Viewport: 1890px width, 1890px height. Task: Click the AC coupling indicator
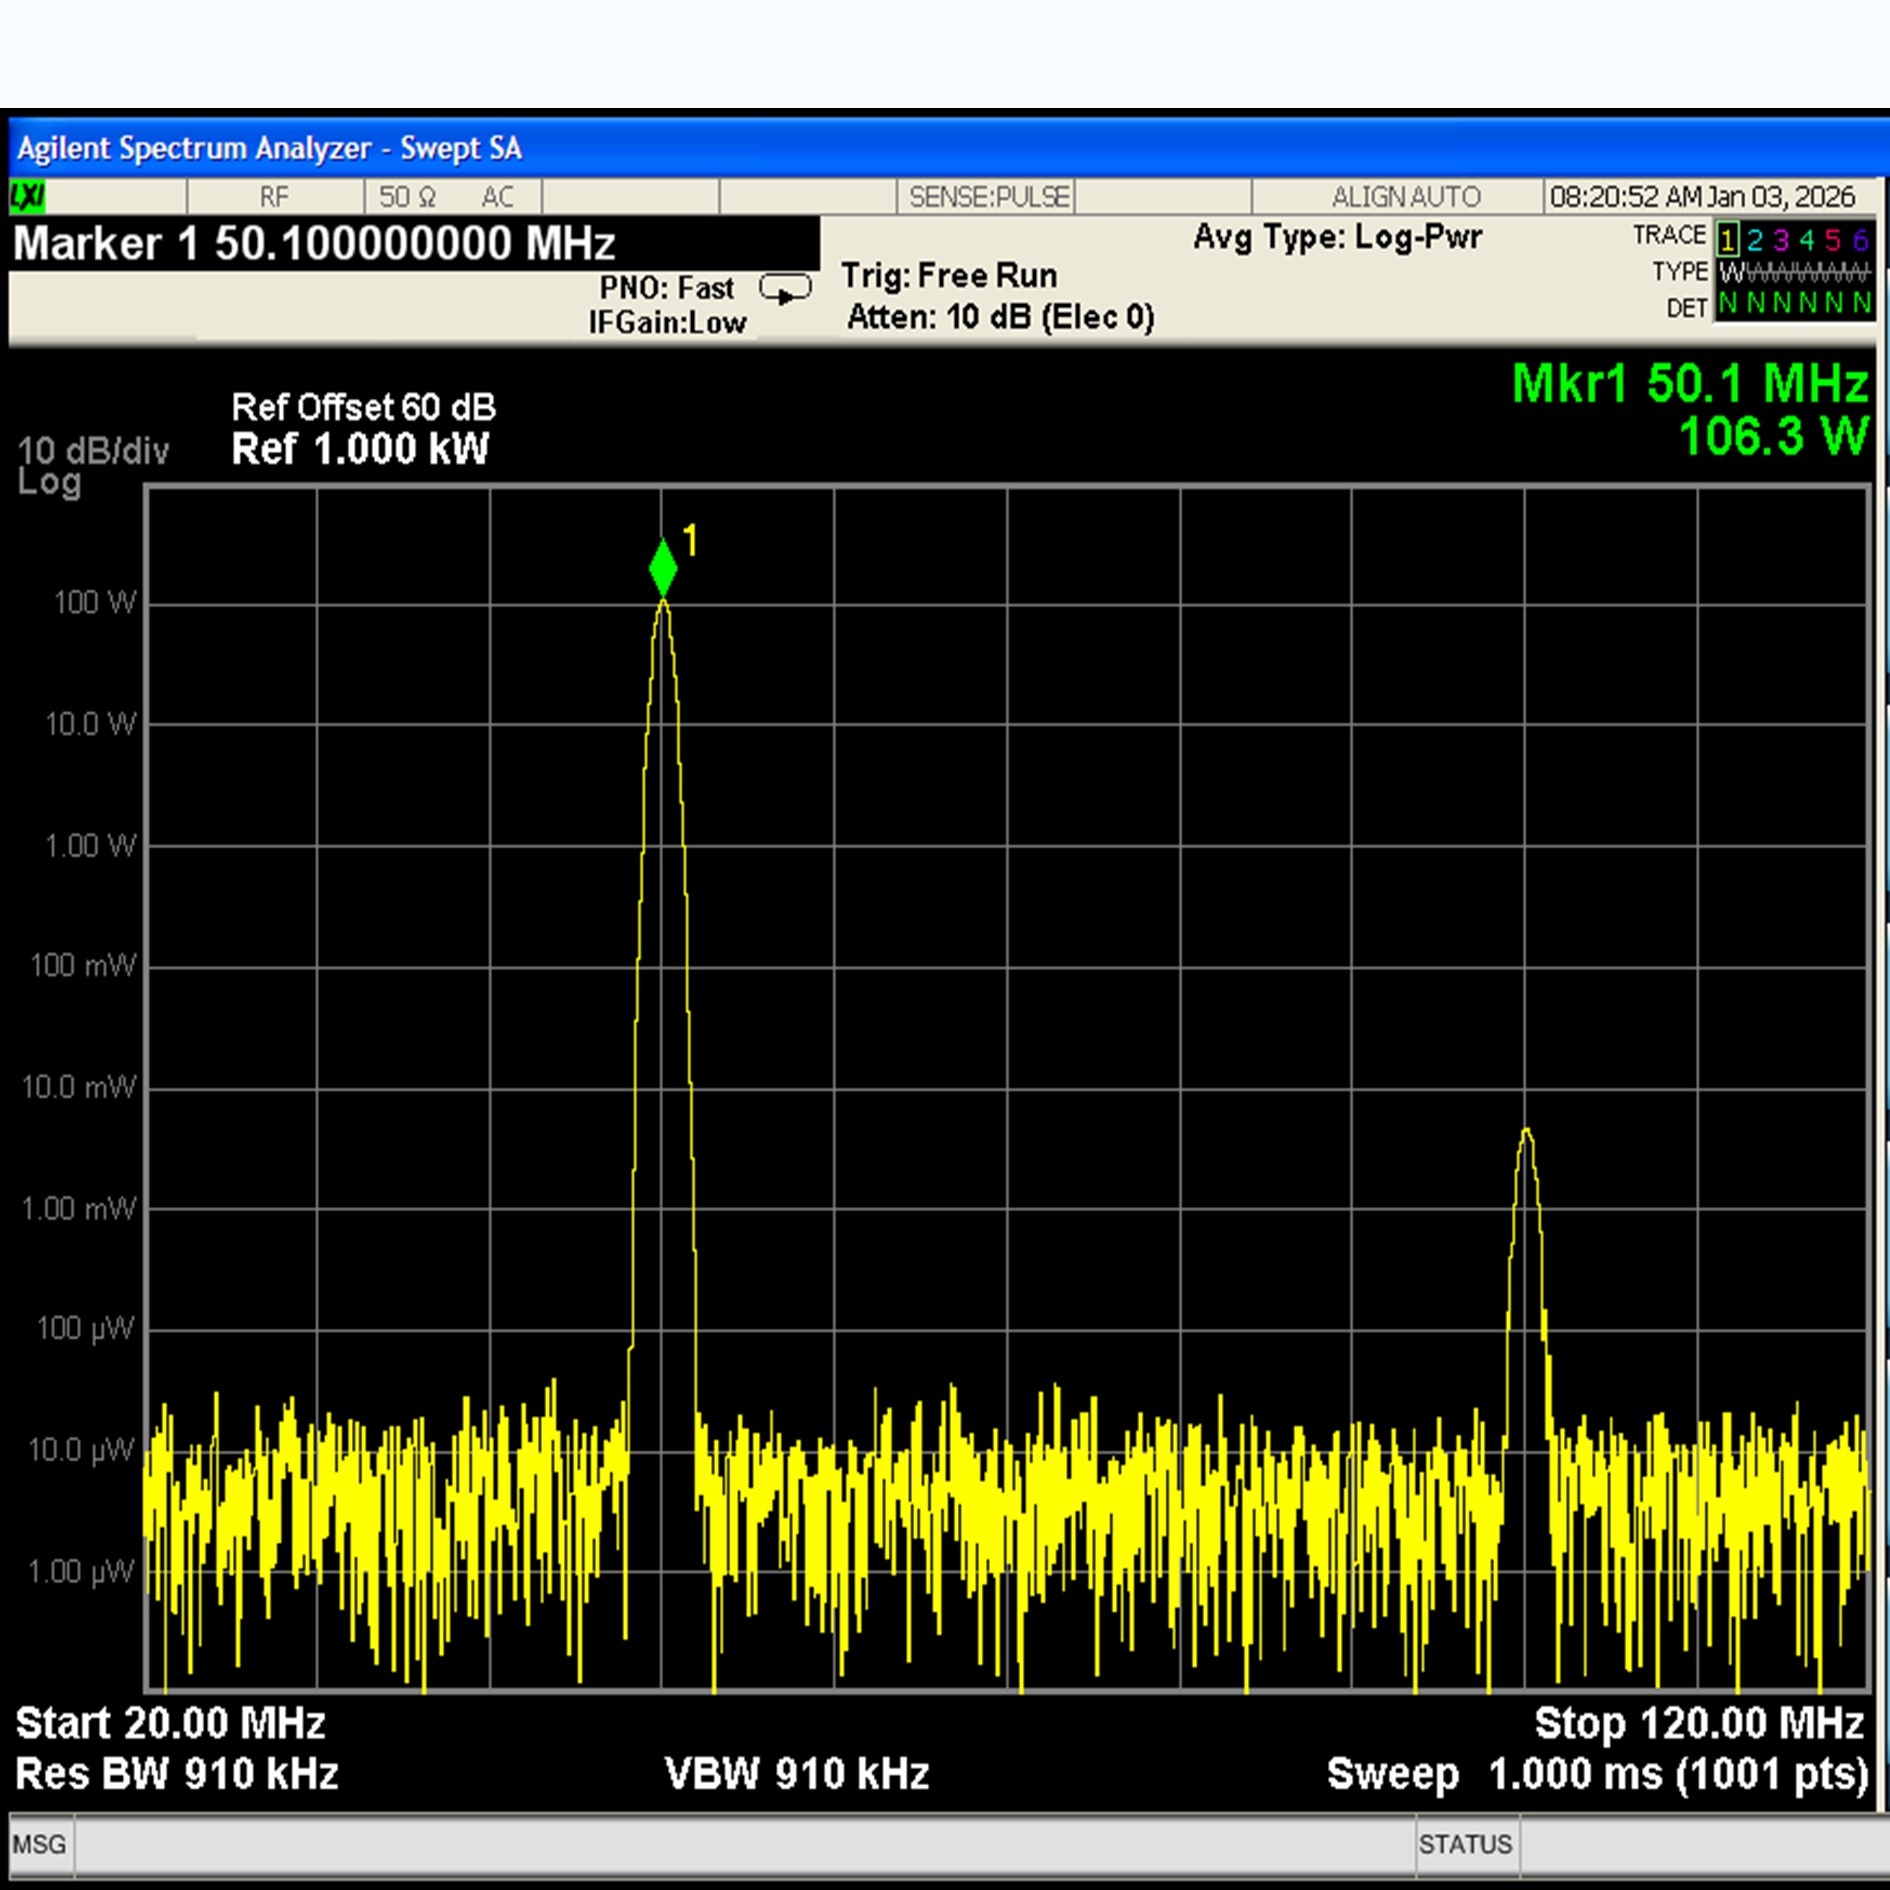(x=498, y=196)
